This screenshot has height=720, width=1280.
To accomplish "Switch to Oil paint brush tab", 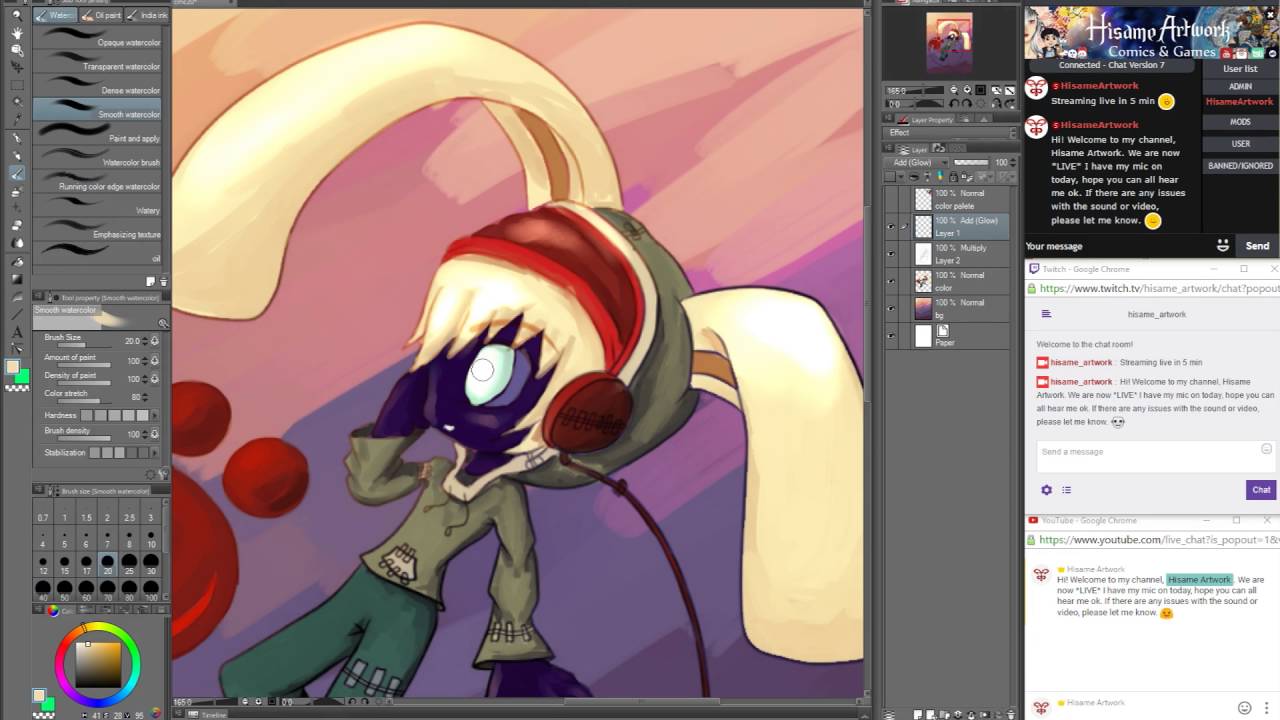I will pyautogui.click(x=101, y=15).
